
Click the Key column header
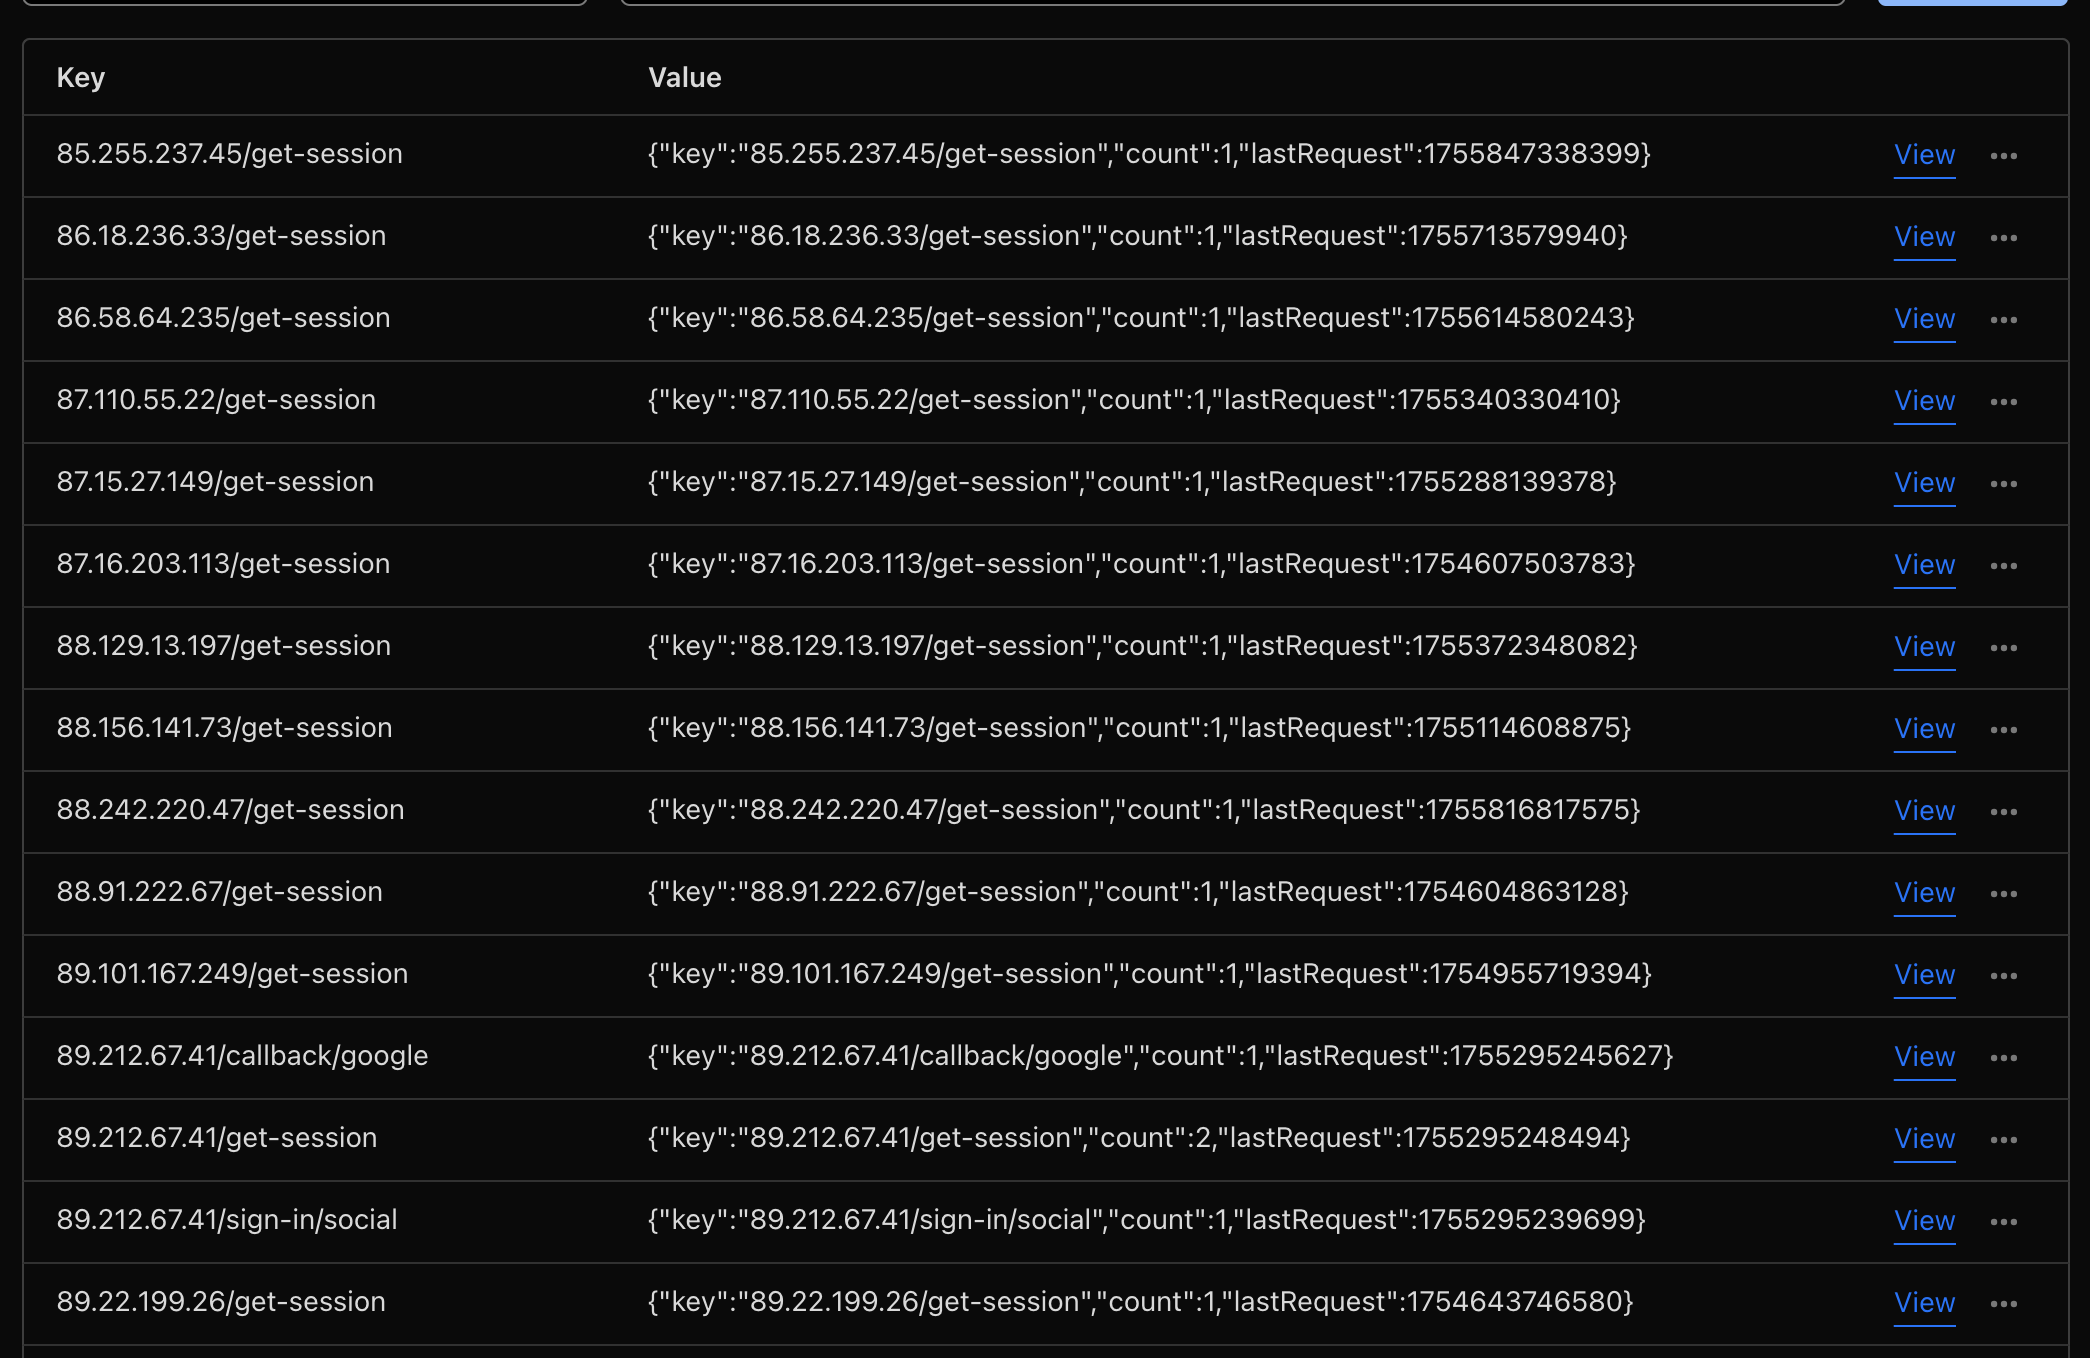pos(81,78)
